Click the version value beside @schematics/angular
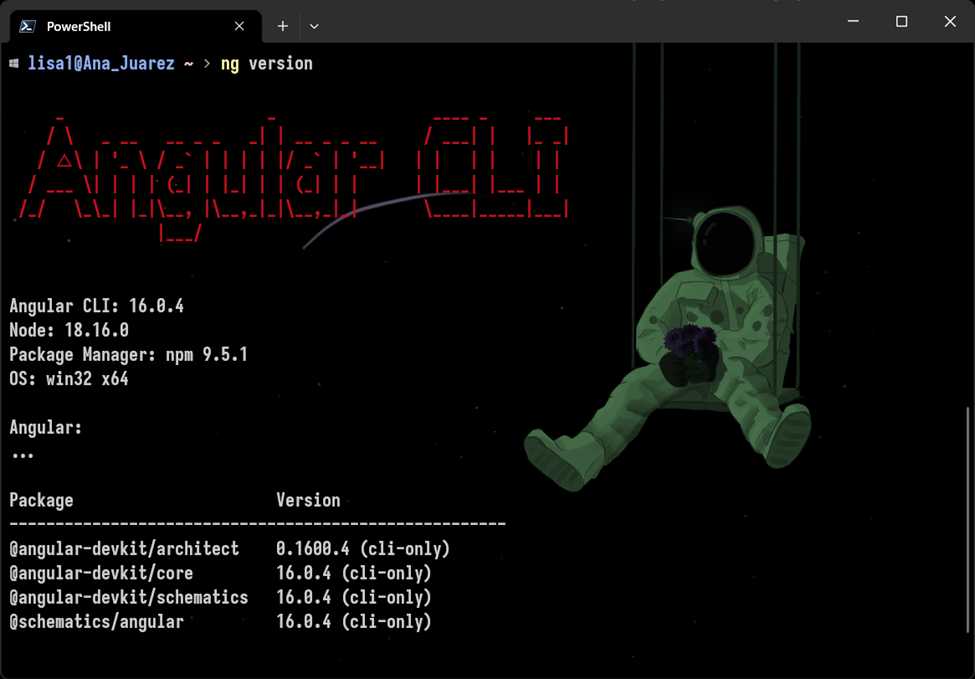The image size is (975, 679). [354, 622]
